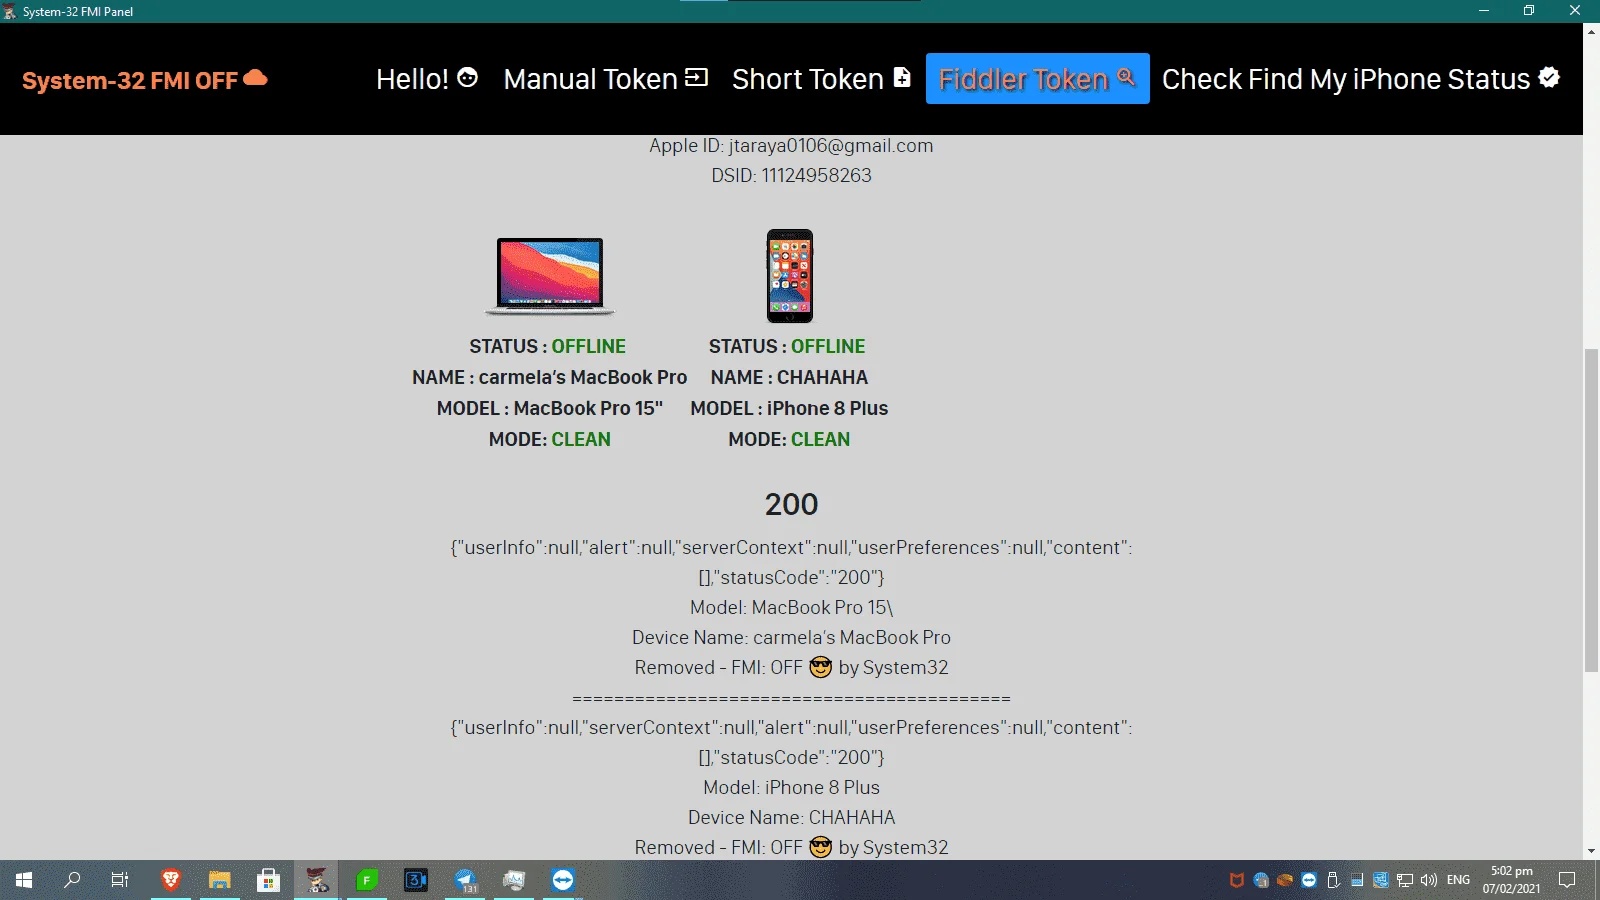Click the scrollbar up arrow
1600x900 pixels.
click(1591, 32)
